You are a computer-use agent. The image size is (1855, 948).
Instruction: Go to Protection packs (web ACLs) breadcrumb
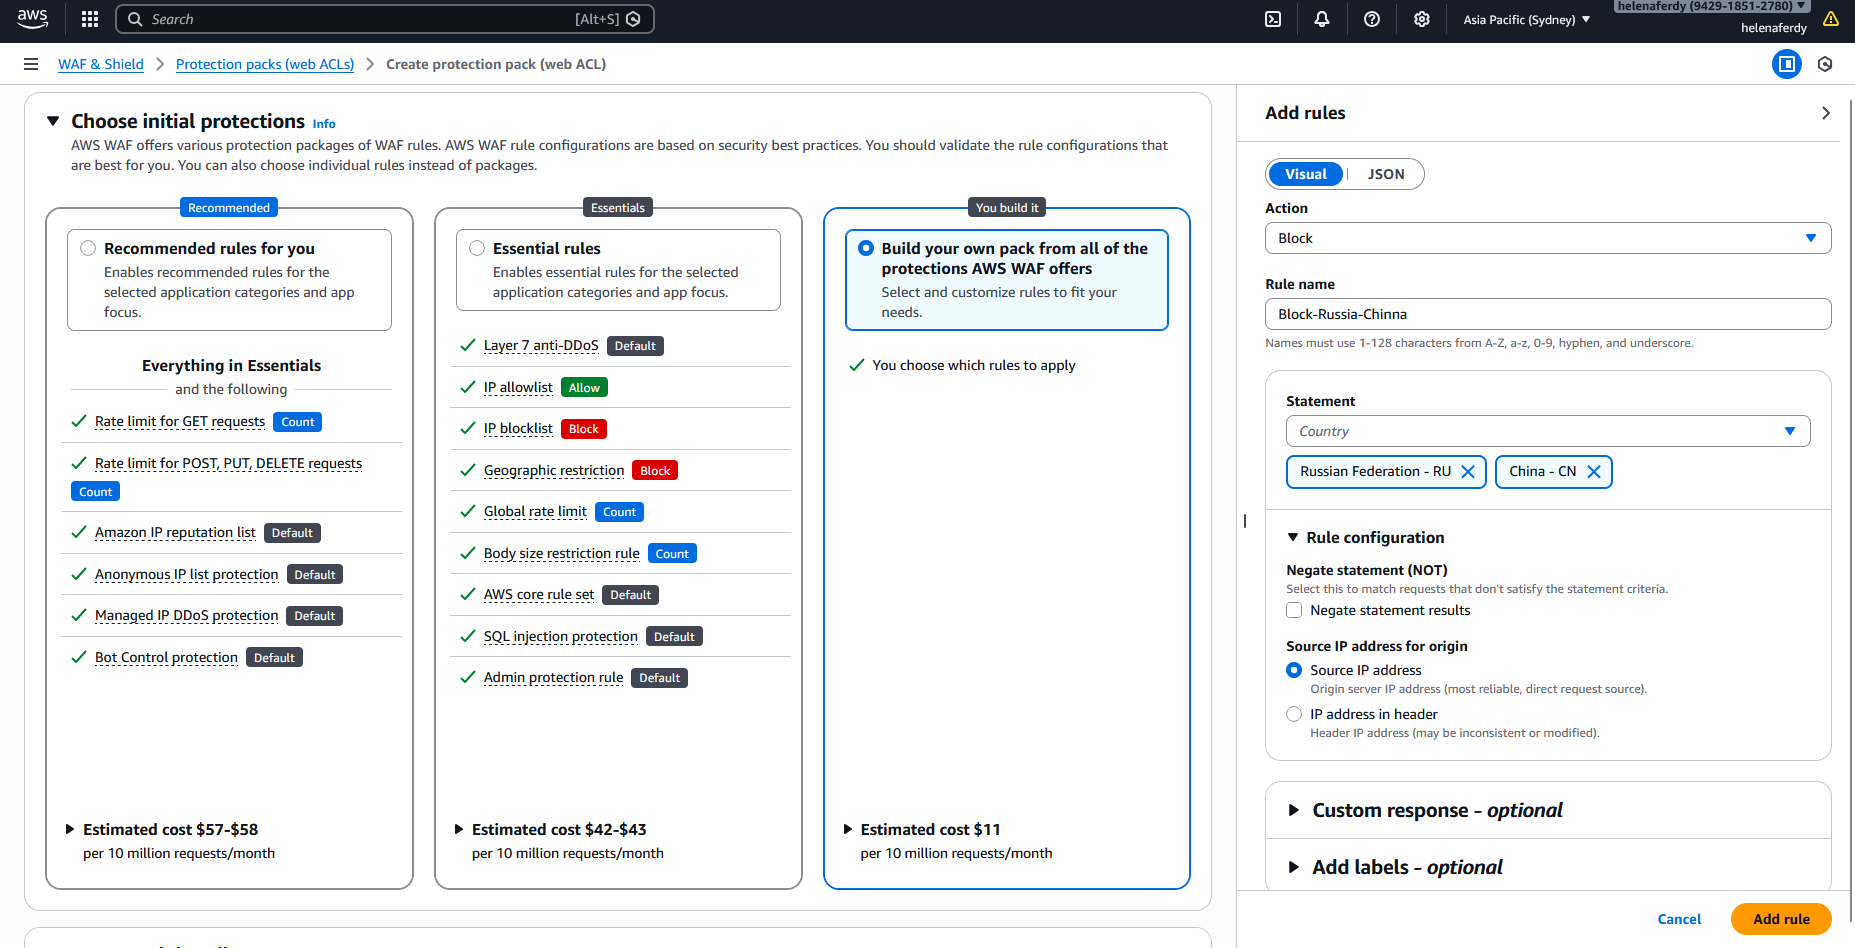(x=265, y=64)
